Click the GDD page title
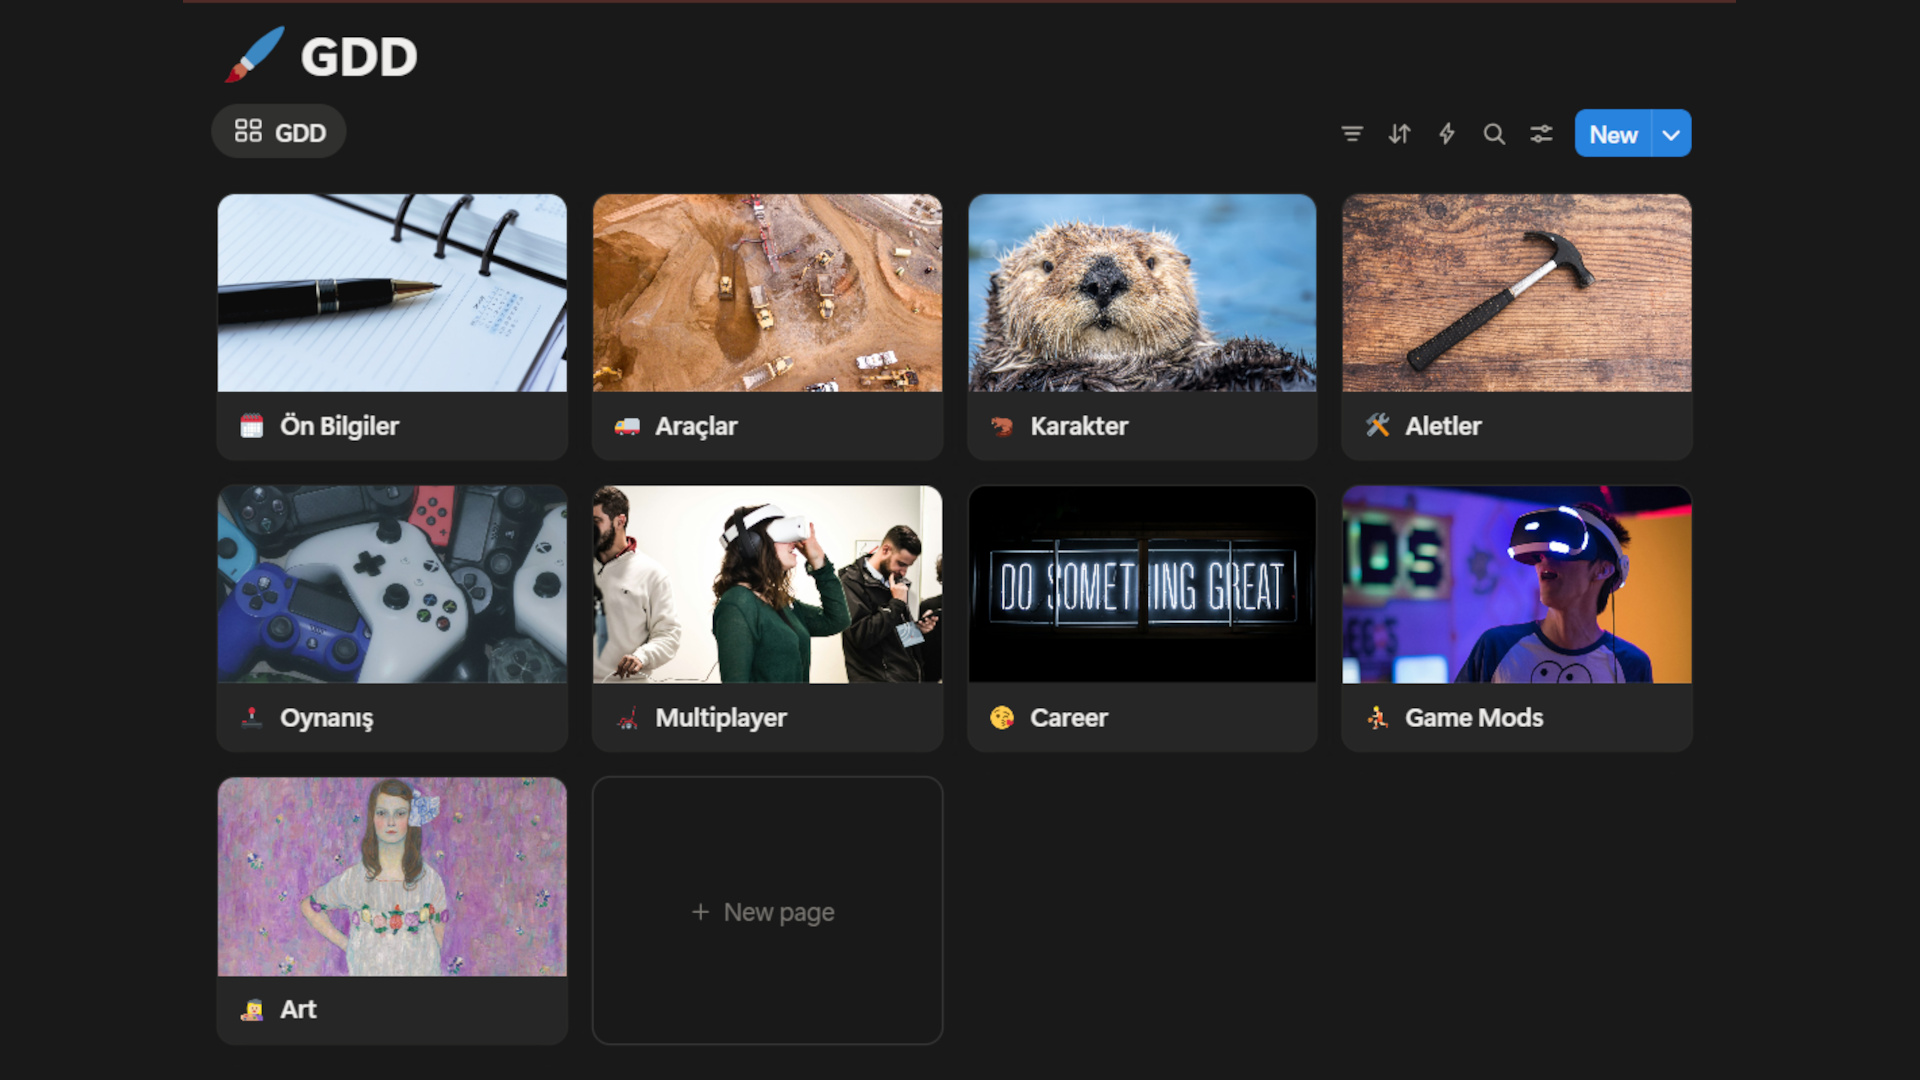The width and height of the screenshot is (1920, 1080). (x=358, y=57)
